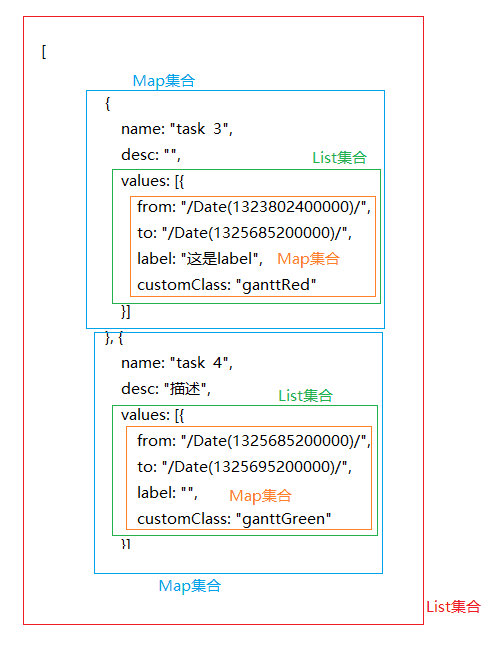Click the blue Map集合 label at top

pyautogui.click(x=164, y=80)
